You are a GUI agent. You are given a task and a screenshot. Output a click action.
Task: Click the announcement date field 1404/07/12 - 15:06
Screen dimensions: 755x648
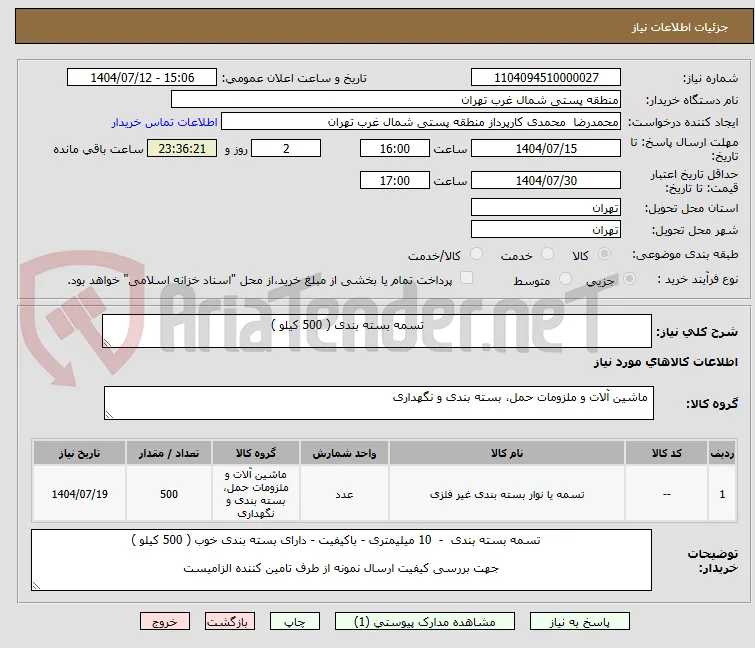click(142, 78)
